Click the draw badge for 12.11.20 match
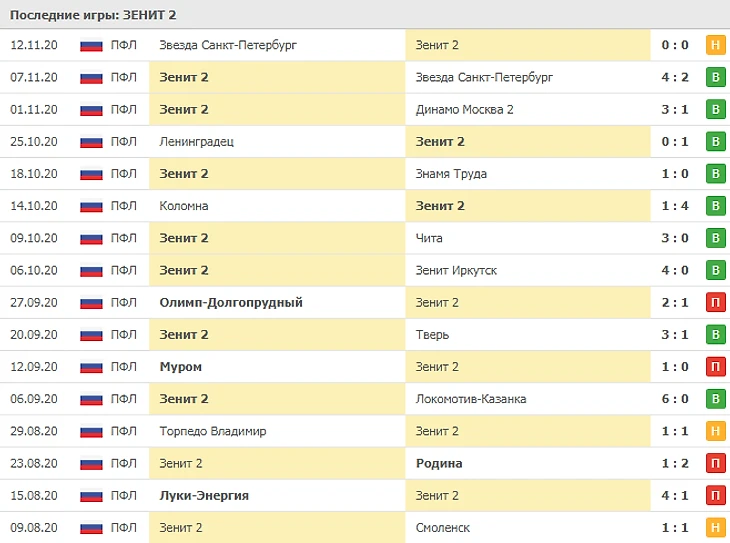Screen dimensions: 730x543 click(x=715, y=45)
